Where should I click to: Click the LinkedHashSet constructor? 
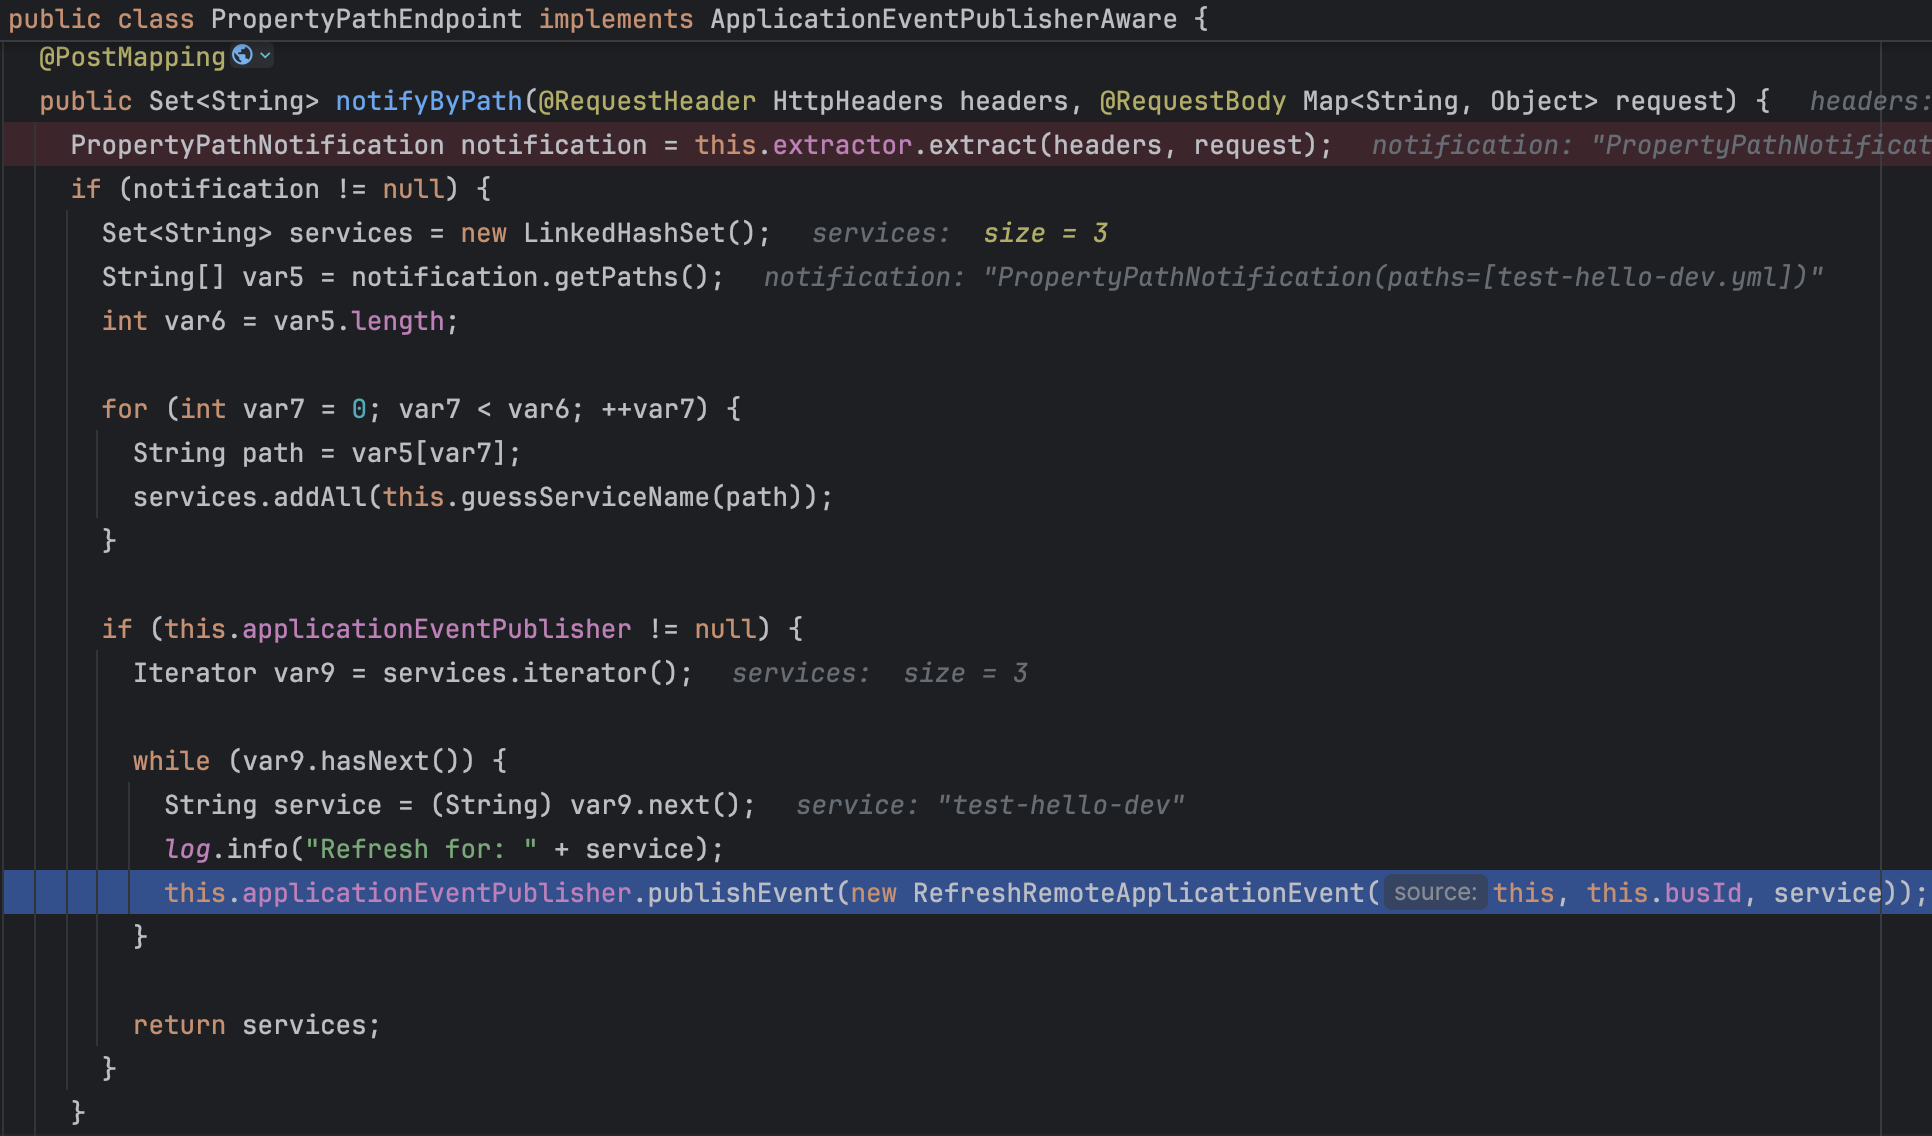pos(624,233)
